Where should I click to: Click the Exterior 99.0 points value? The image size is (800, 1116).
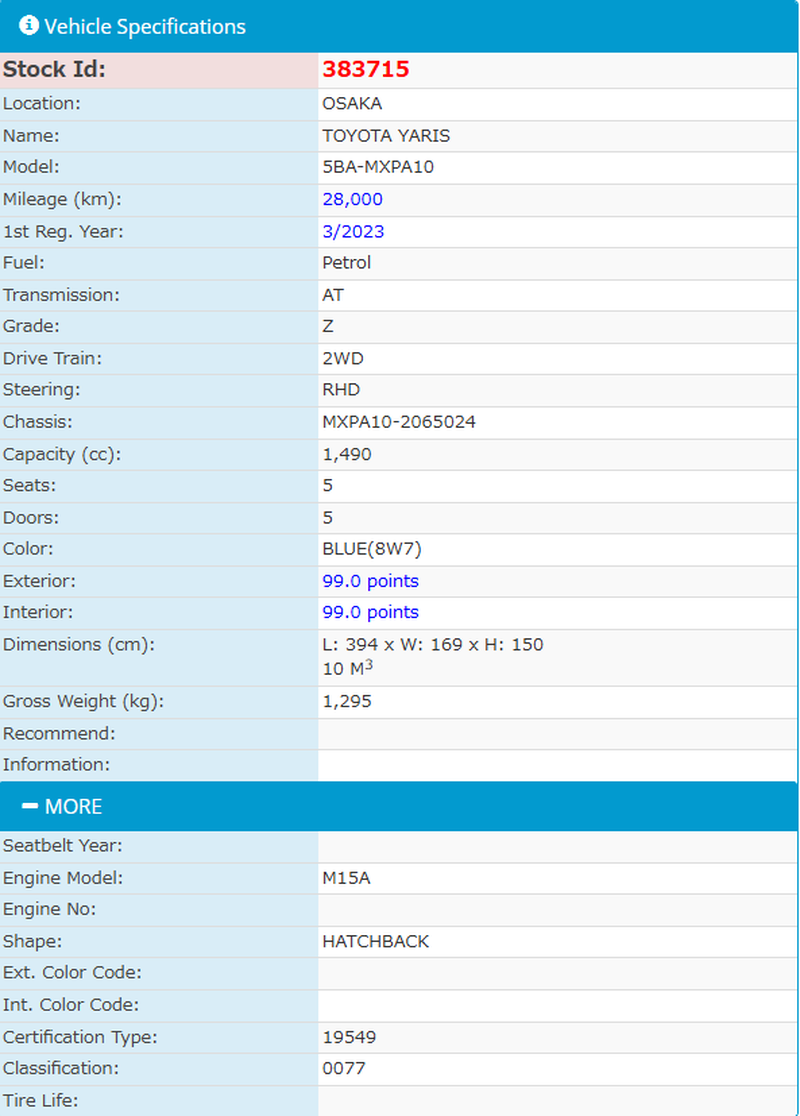coord(370,581)
